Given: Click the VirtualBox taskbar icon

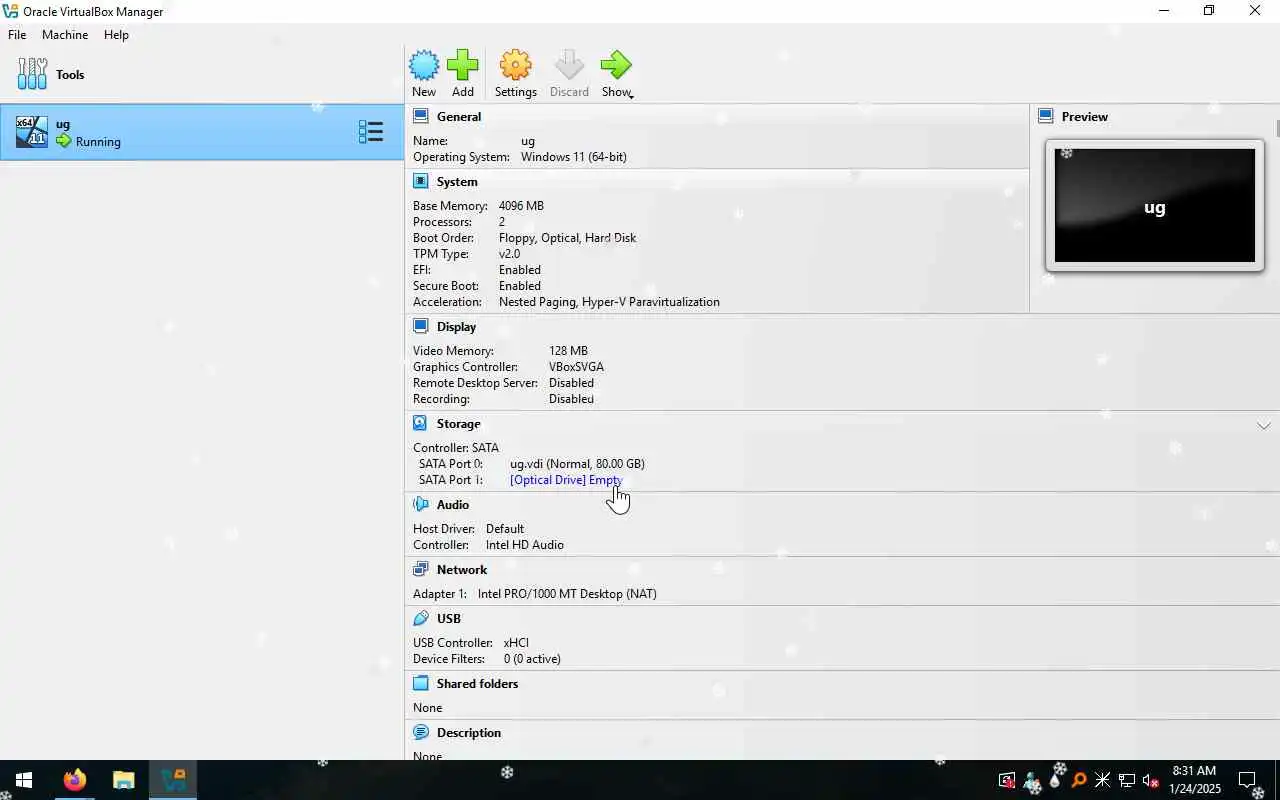Looking at the screenshot, I should pyautogui.click(x=173, y=780).
